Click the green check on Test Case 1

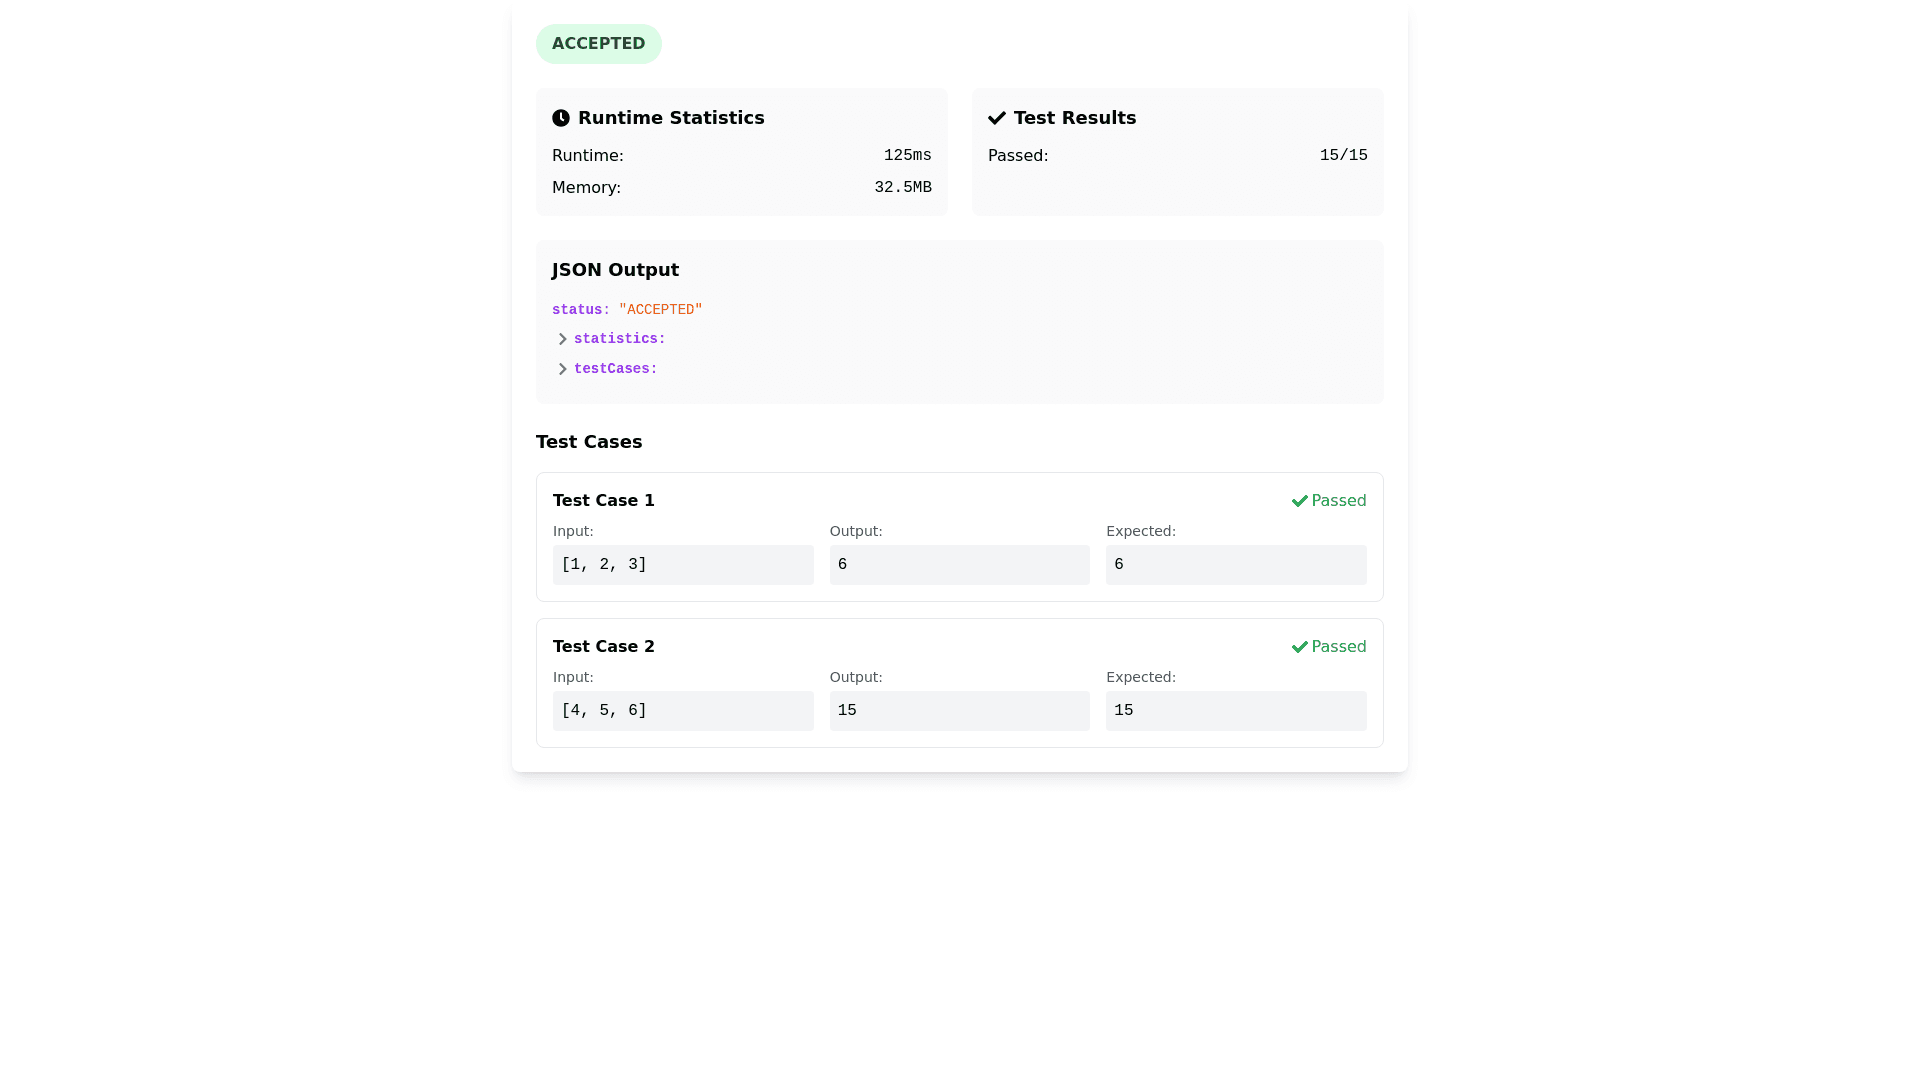coord(1299,501)
